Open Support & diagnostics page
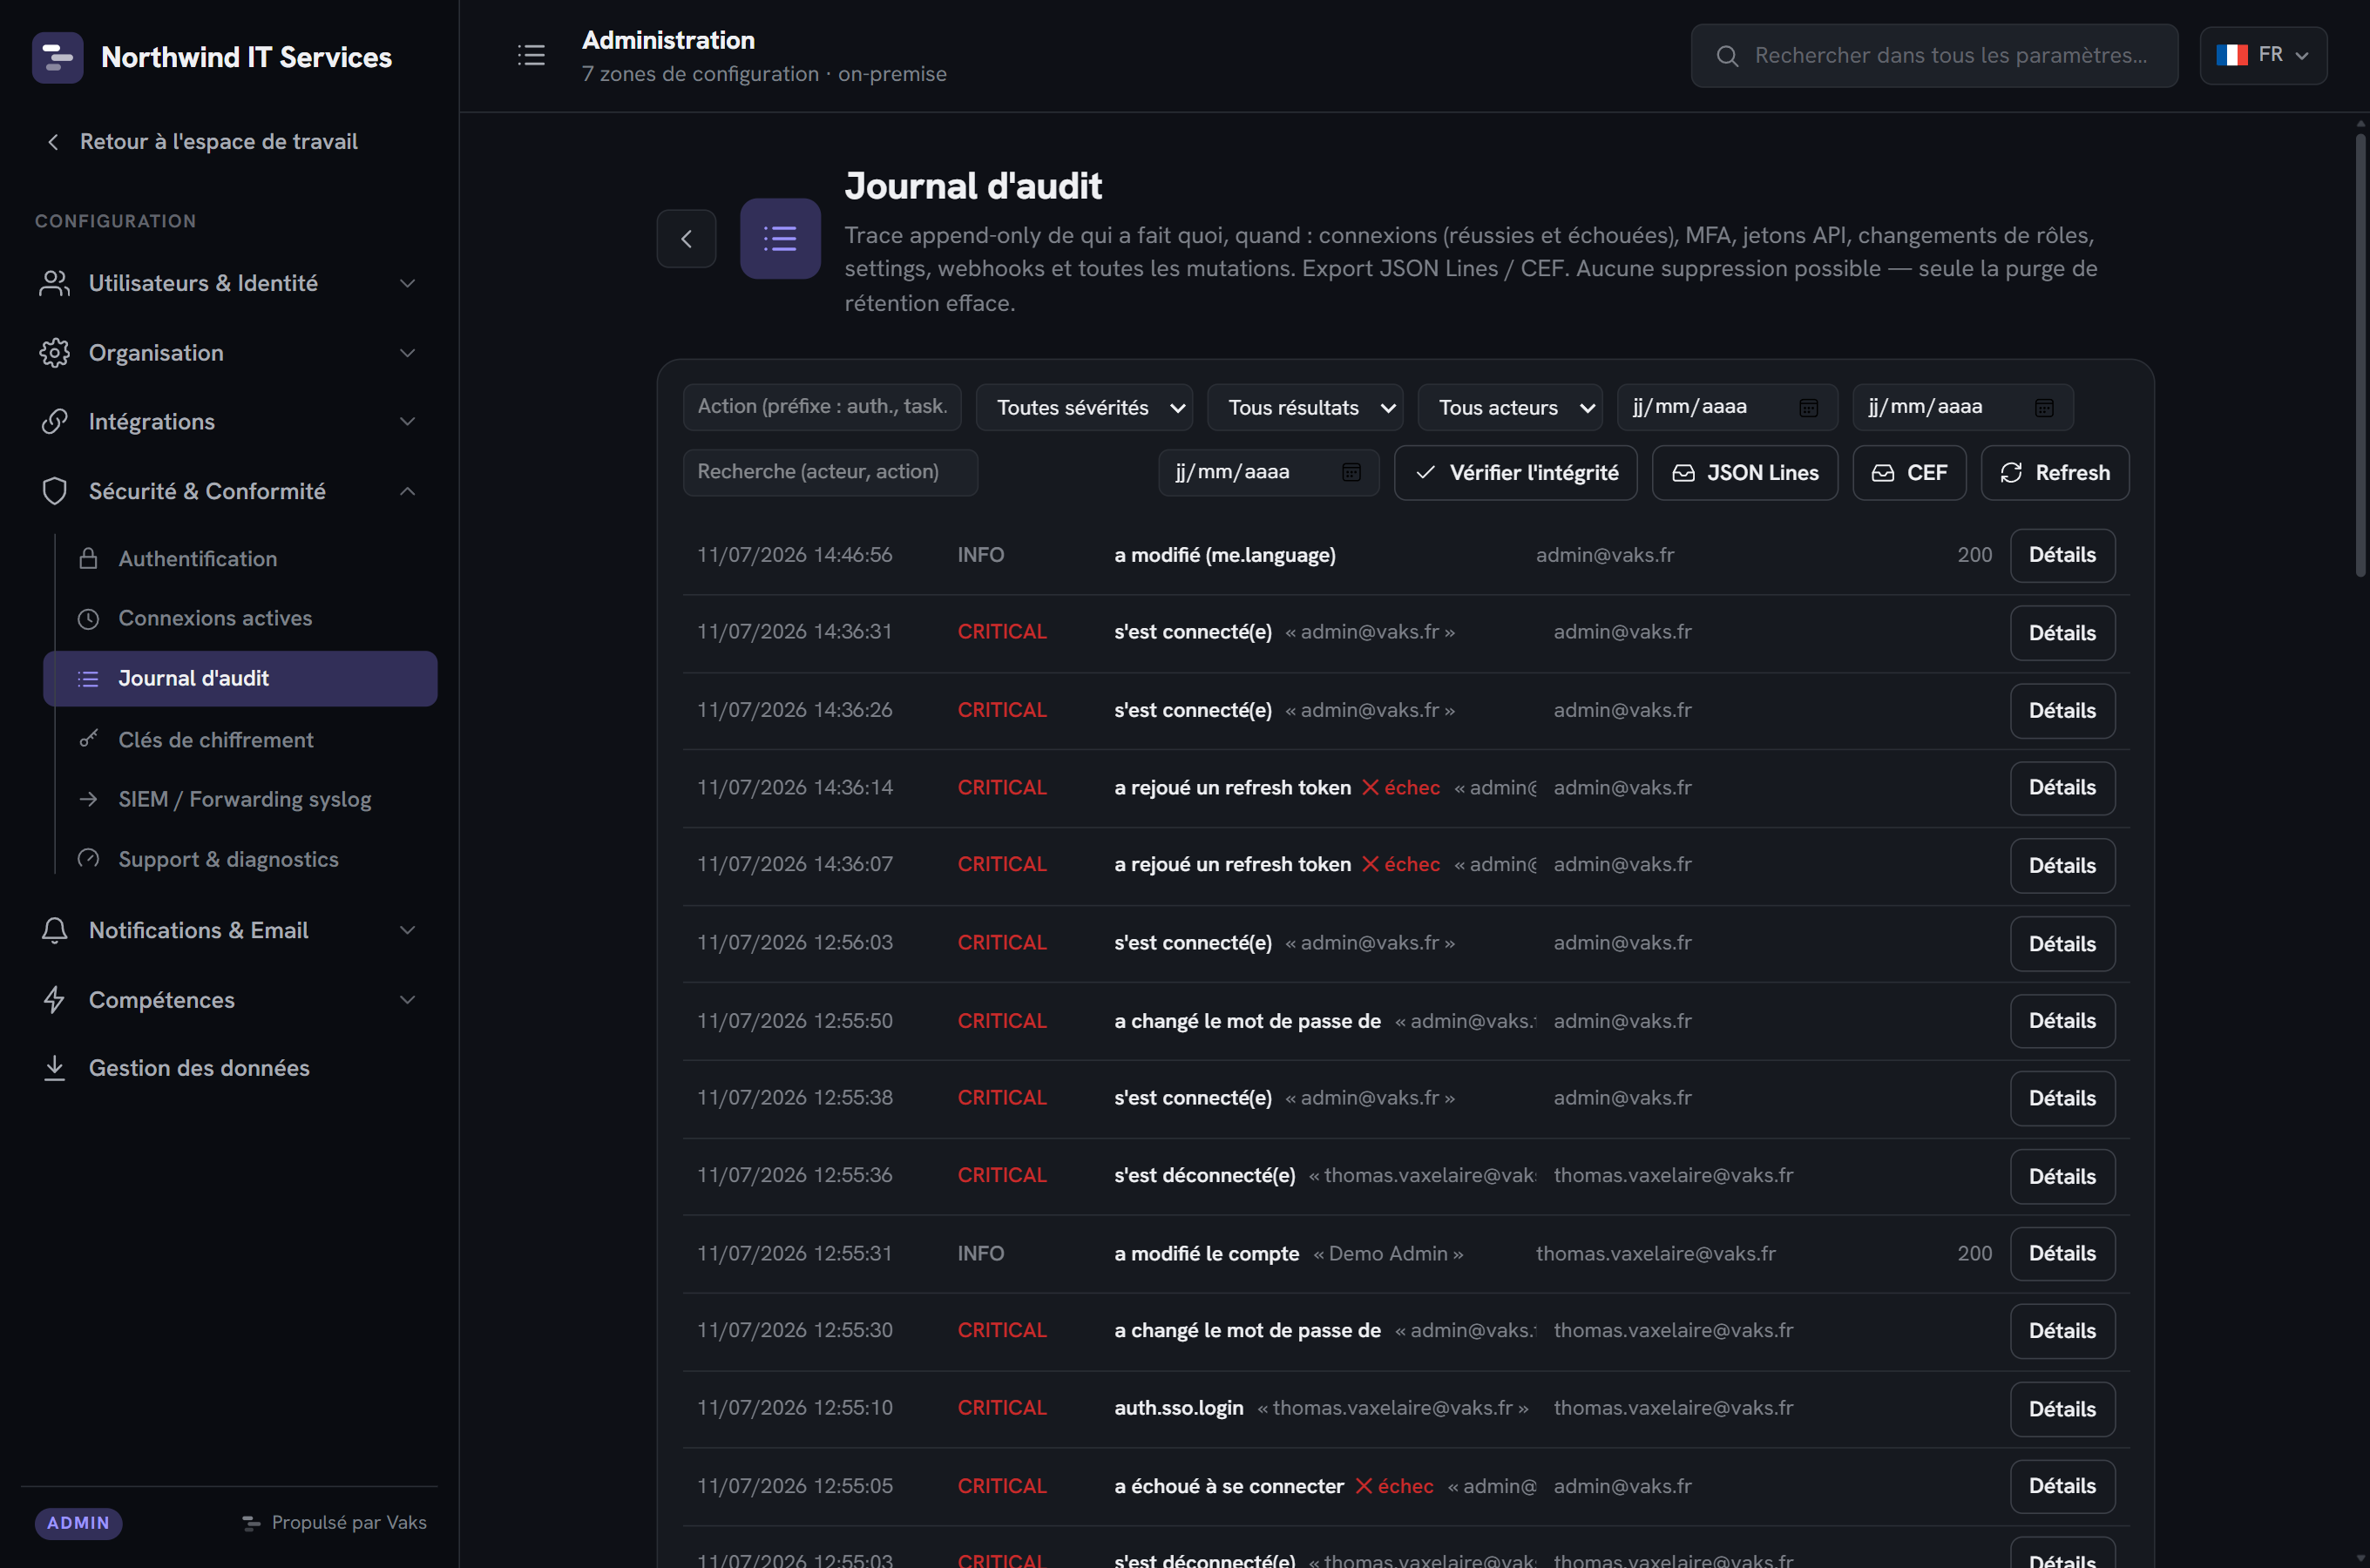The width and height of the screenshot is (2370, 1568). click(240, 859)
